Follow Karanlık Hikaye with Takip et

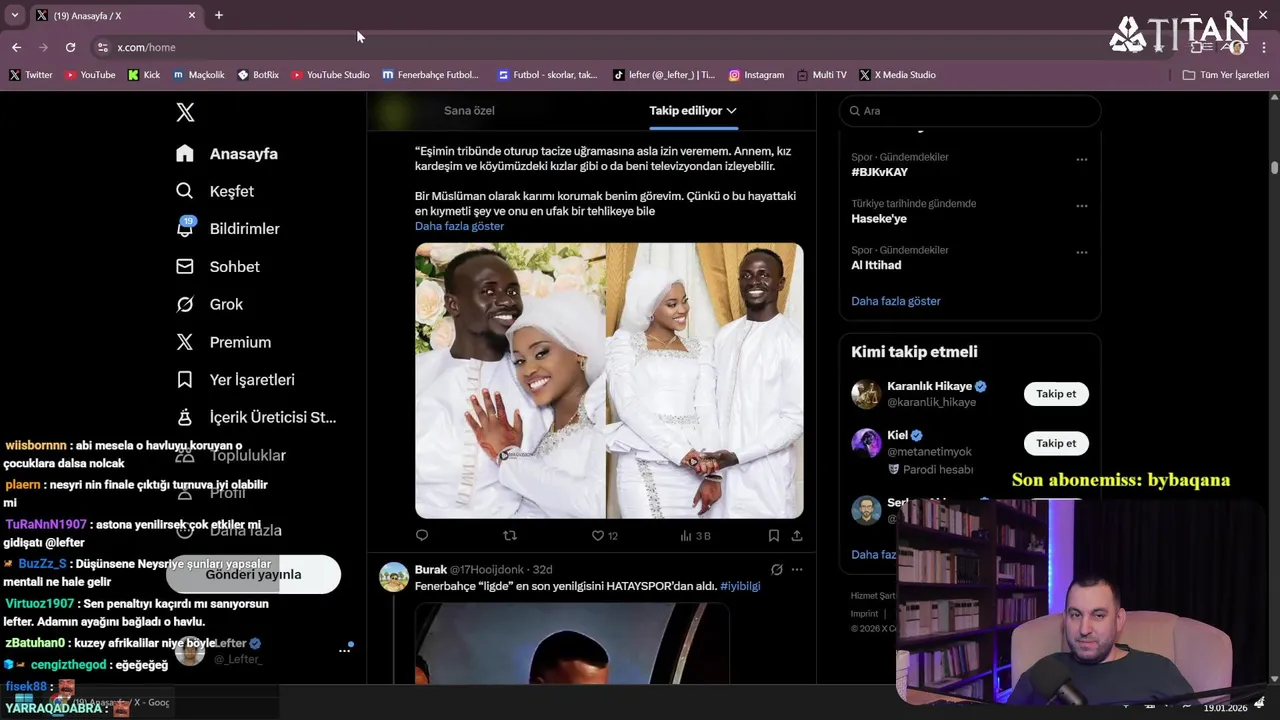pyautogui.click(x=1056, y=394)
